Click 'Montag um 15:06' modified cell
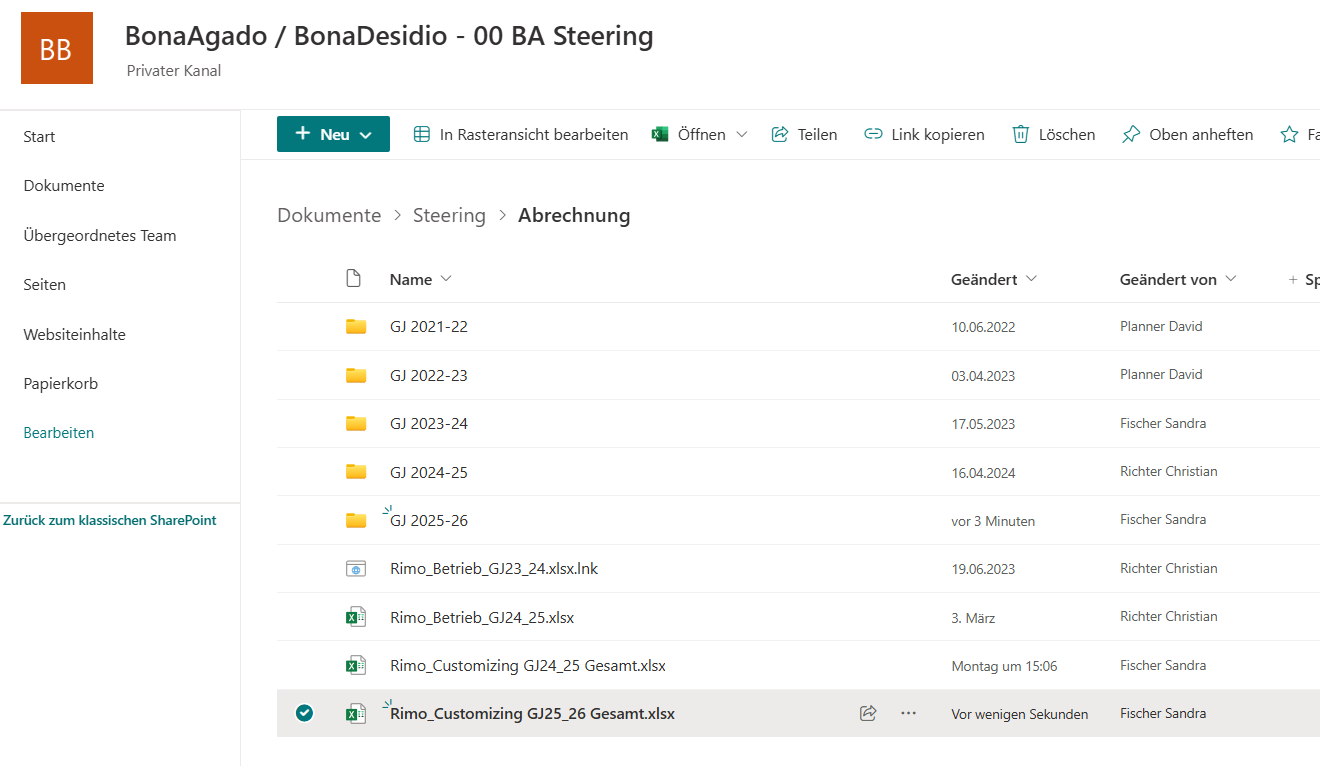The width and height of the screenshot is (1320, 766). [x=1004, y=666]
